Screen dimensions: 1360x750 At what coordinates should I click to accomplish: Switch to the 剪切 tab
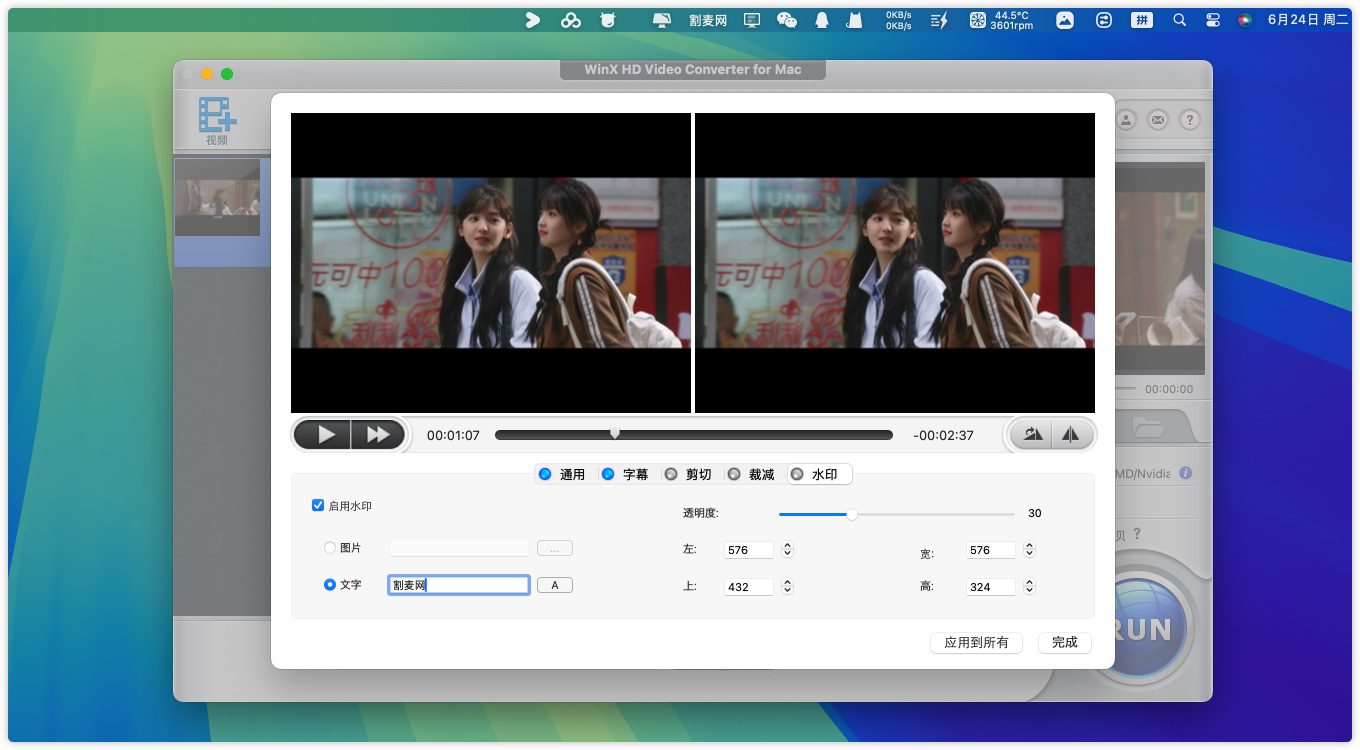(688, 474)
